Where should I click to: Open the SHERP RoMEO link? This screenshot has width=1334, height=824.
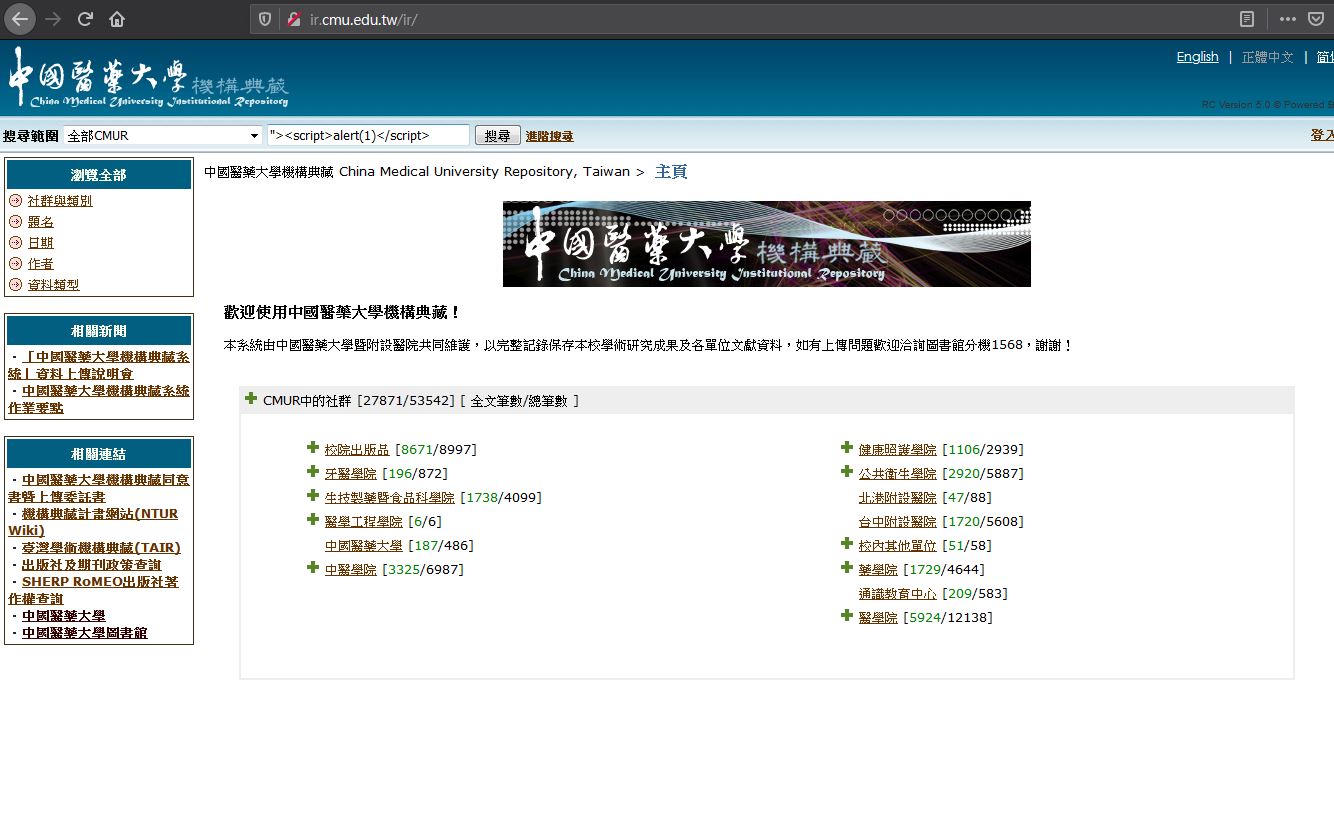93,590
